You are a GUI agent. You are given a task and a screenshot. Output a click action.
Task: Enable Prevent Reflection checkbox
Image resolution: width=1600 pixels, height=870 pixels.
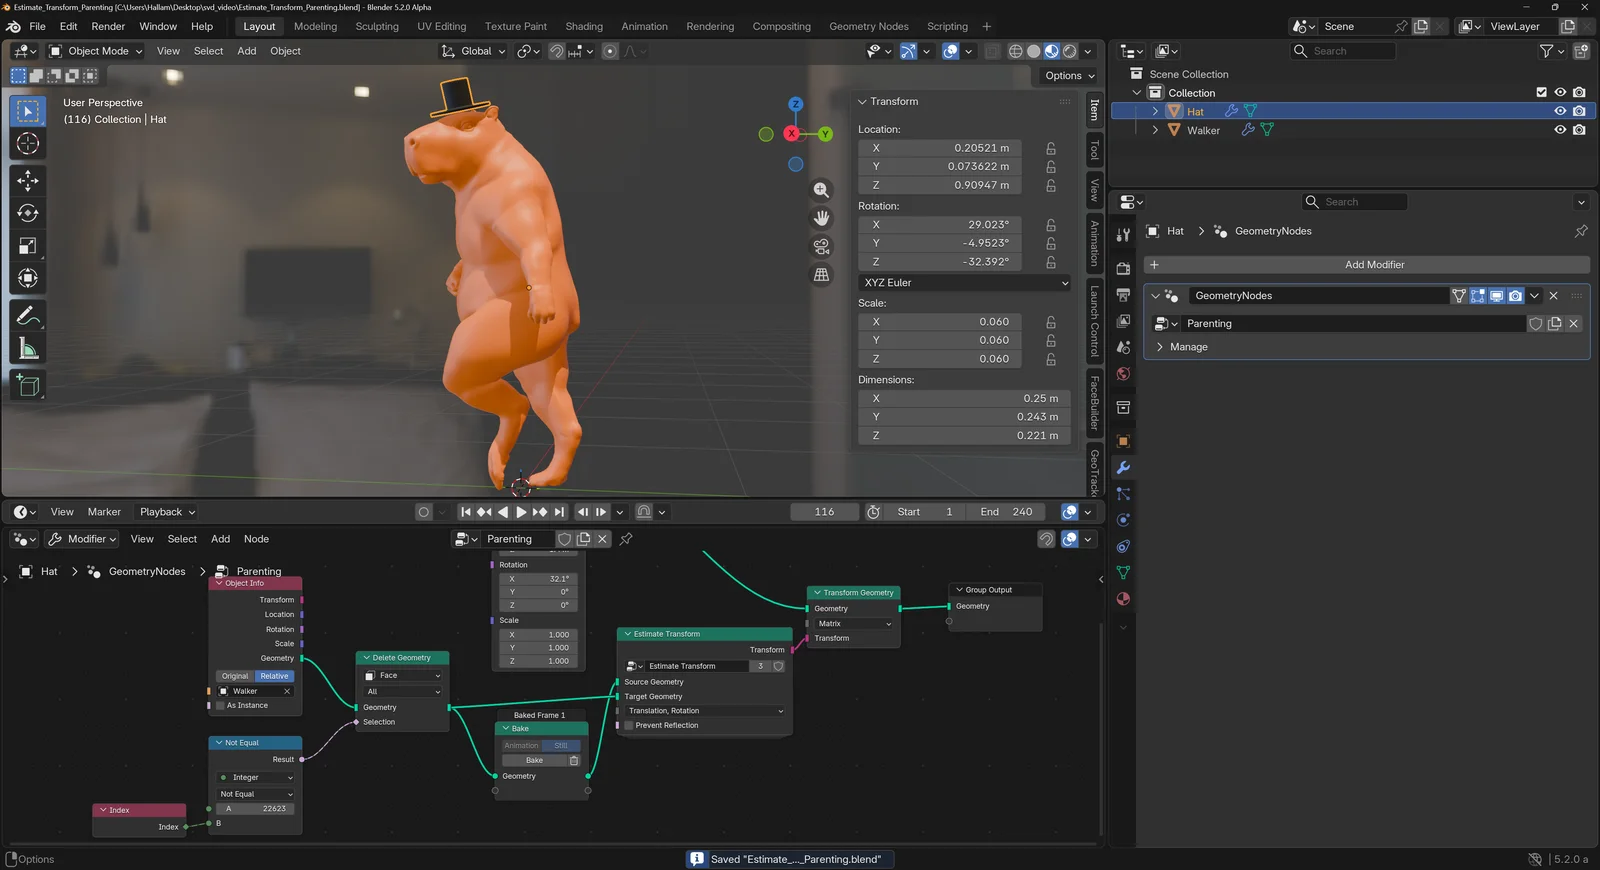click(628, 726)
